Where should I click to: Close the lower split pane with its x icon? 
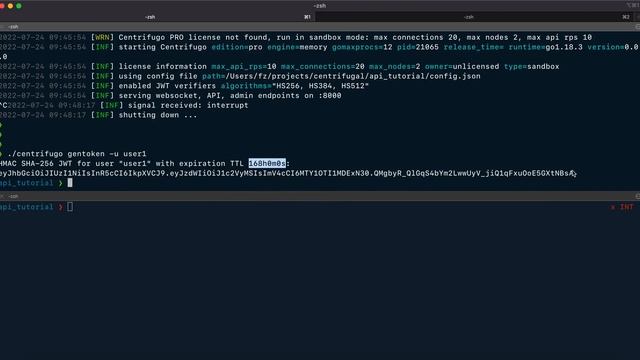[x=2, y=196]
